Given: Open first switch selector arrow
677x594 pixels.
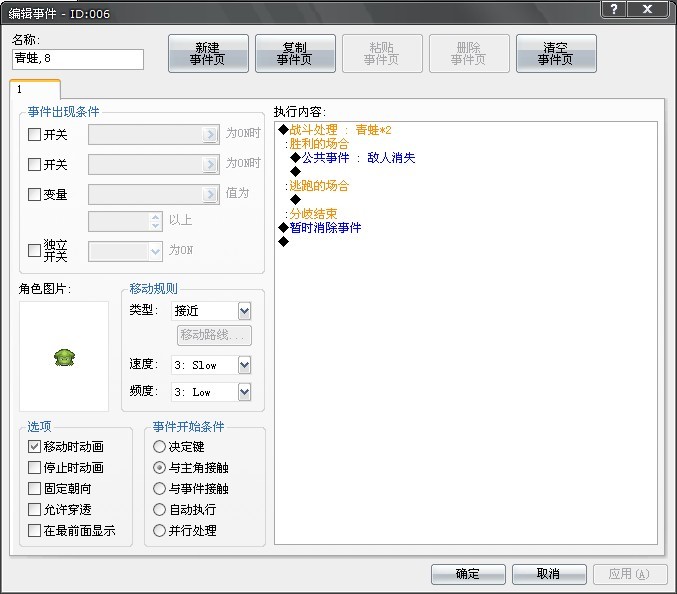Looking at the screenshot, I should click(x=210, y=135).
